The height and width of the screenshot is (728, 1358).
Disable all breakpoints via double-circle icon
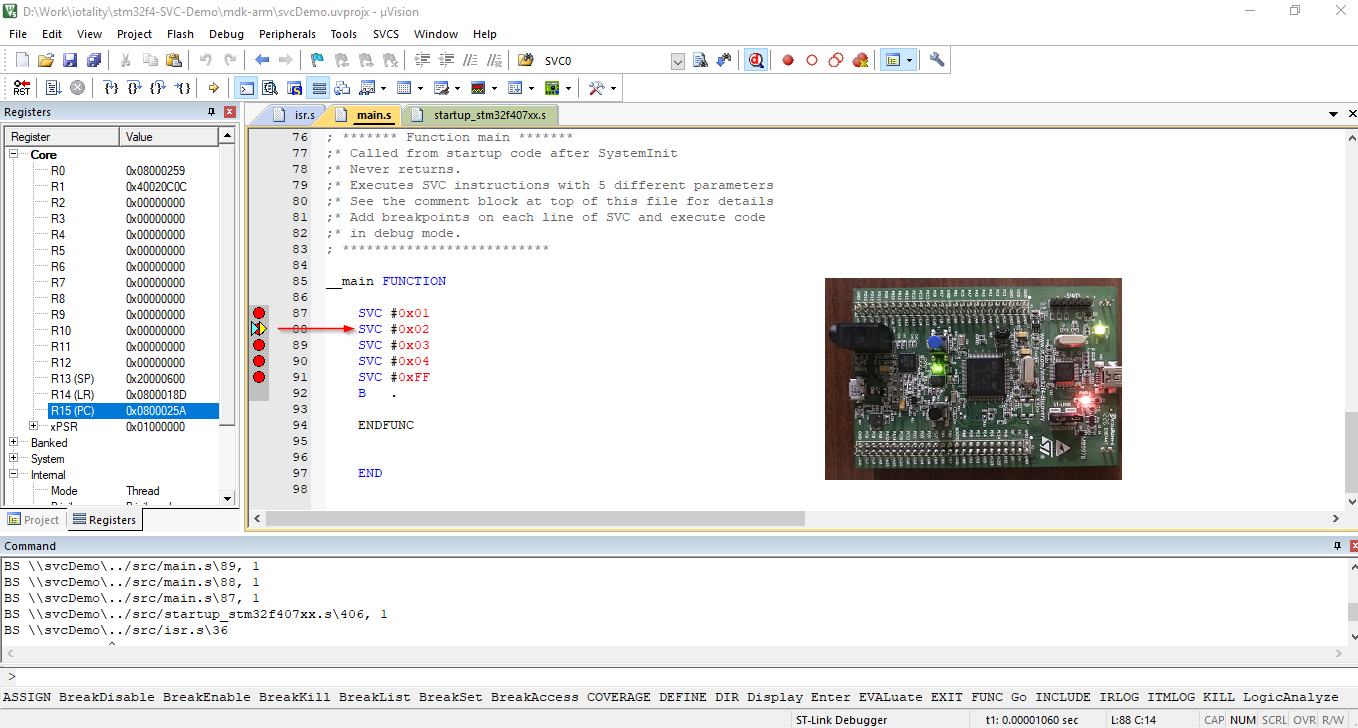[836, 60]
